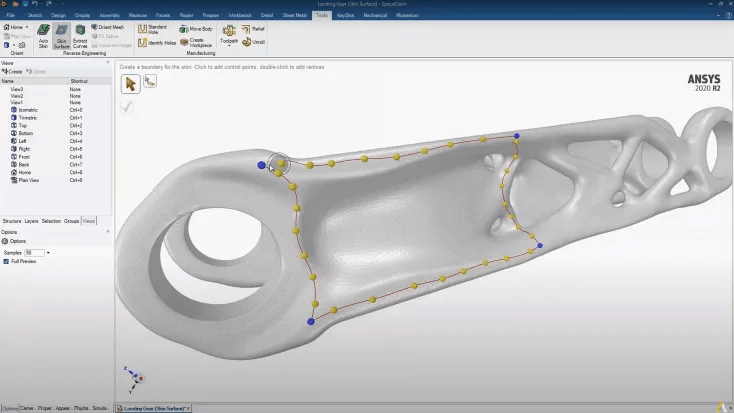The height and width of the screenshot is (413, 734).
Task: Click the Create button in Views panel
Action: click(12, 71)
